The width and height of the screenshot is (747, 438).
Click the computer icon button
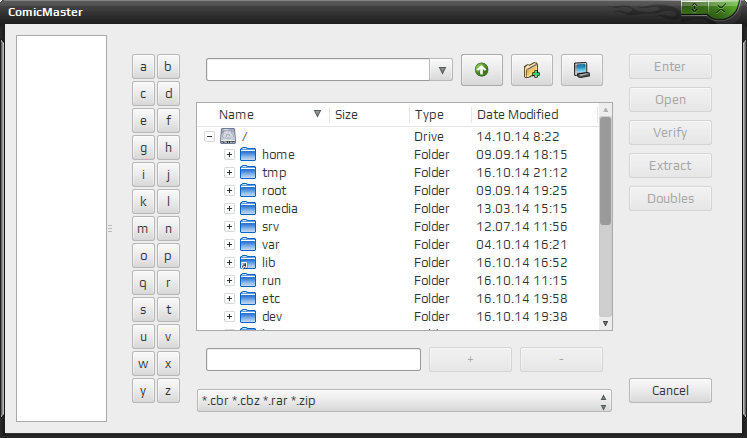pyautogui.click(x=582, y=70)
